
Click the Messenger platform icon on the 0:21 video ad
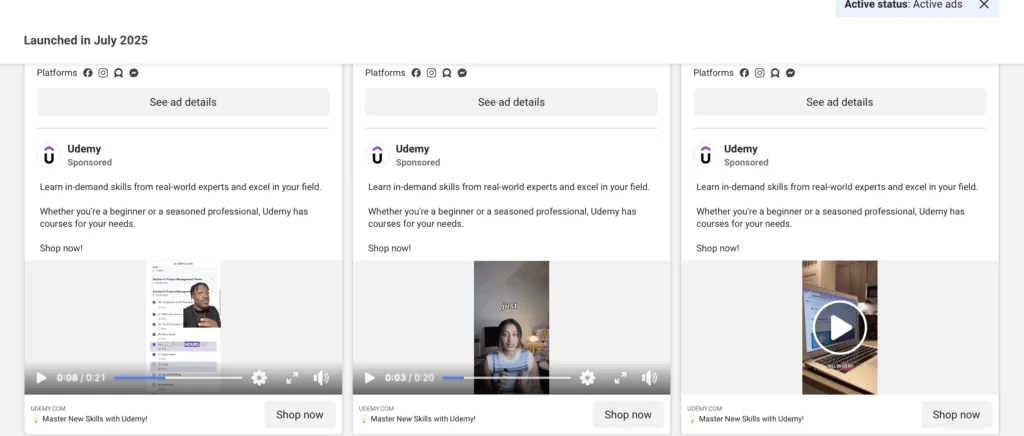point(134,73)
